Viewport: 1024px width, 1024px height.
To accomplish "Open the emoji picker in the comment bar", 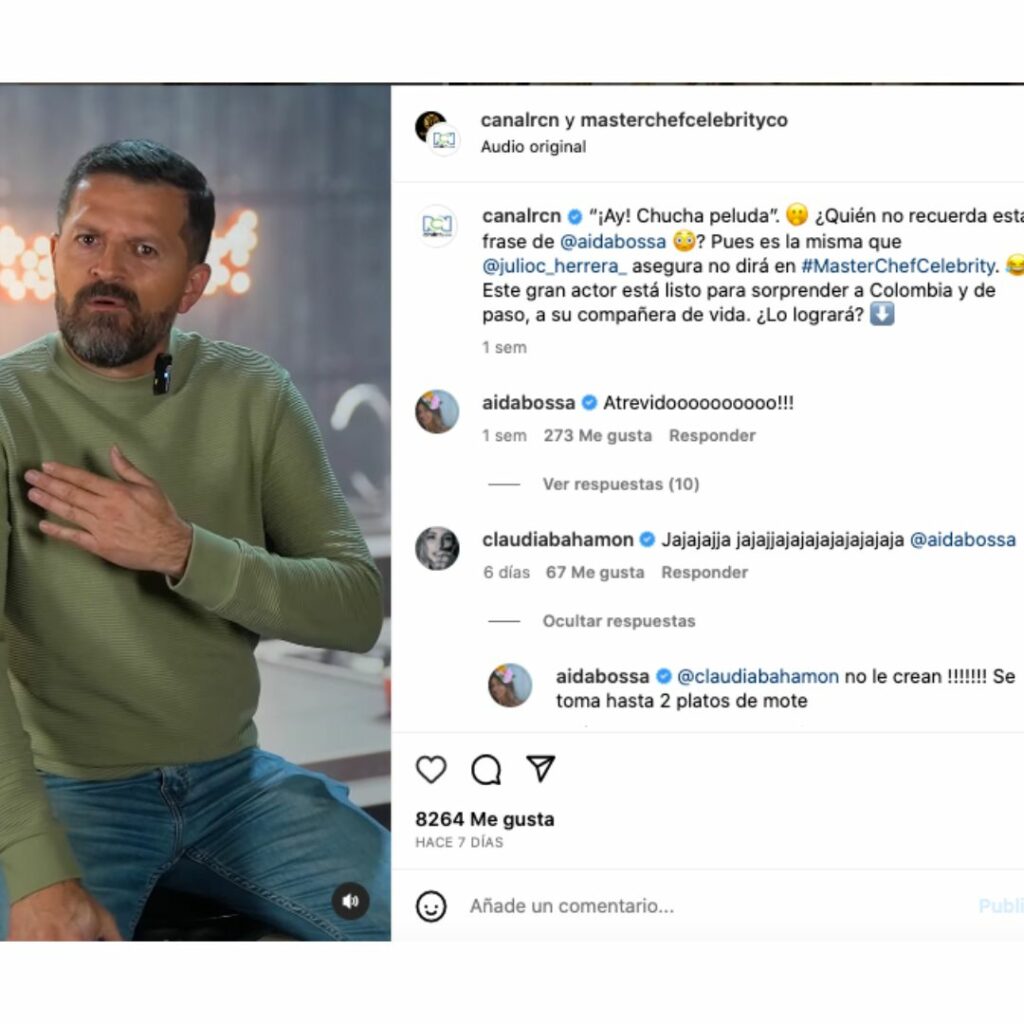I will (x=431, y=907).
